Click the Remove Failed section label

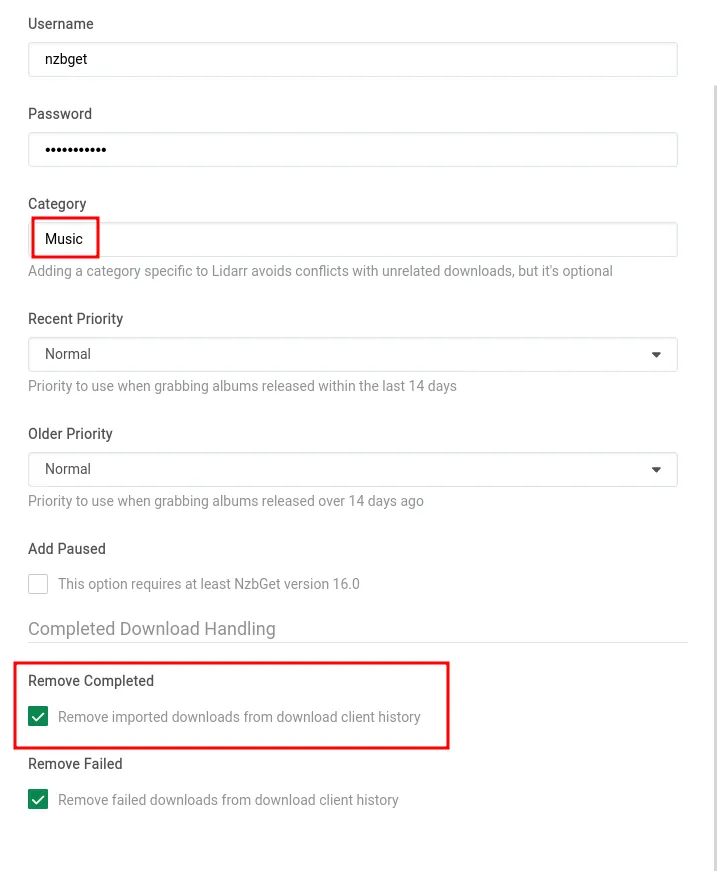(x=75, y=764)
